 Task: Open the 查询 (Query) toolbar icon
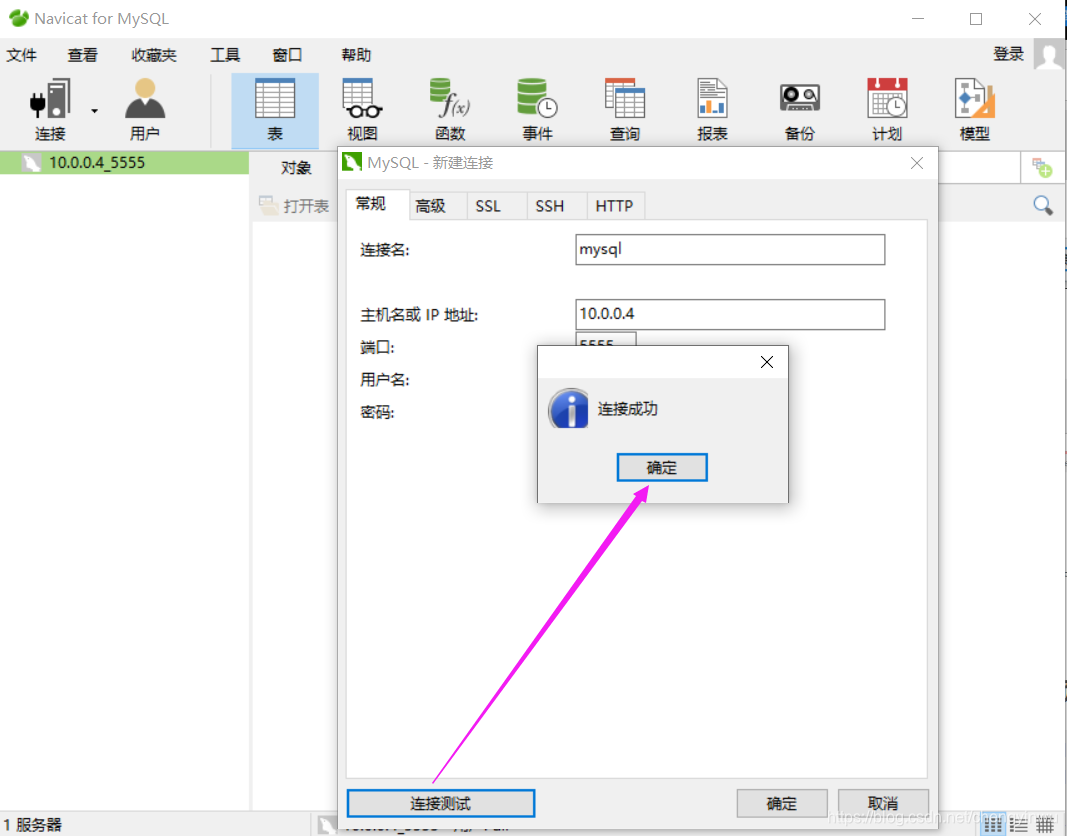625,109
